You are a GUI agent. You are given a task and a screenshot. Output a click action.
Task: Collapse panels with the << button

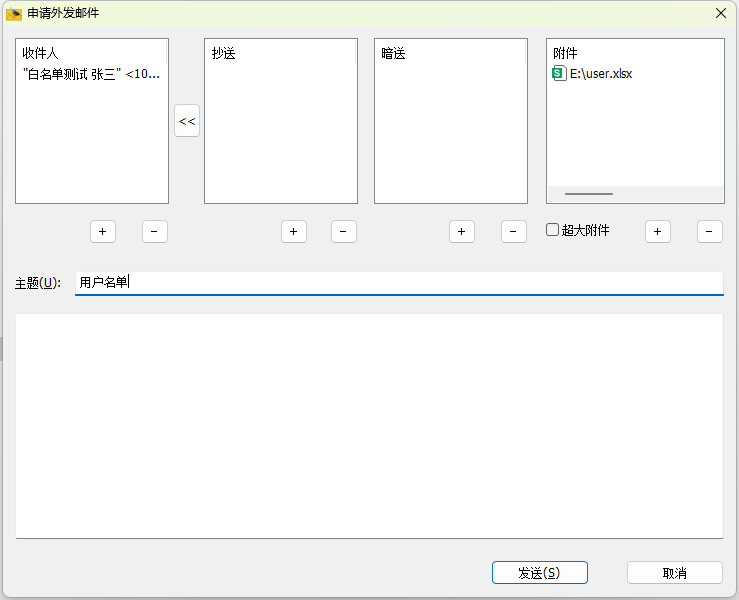[x=187, y=121]
